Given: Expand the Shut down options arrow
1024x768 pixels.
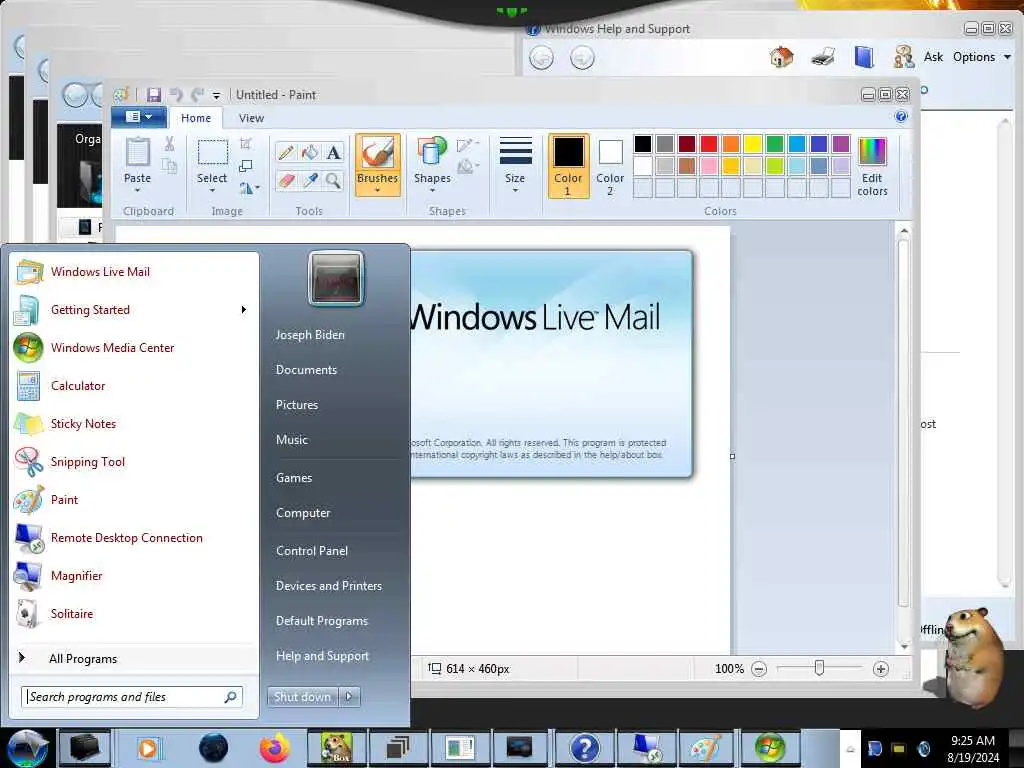Looking at the screenshot, I should pos(349,697).
